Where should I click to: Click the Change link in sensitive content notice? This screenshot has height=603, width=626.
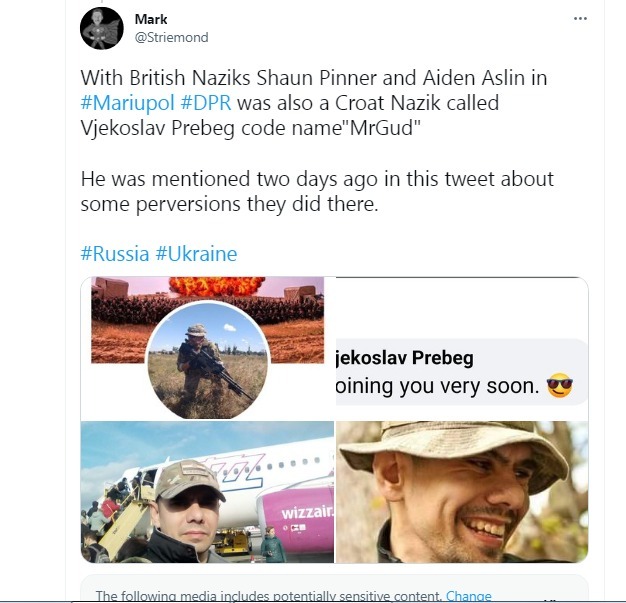tap(469, 597)
